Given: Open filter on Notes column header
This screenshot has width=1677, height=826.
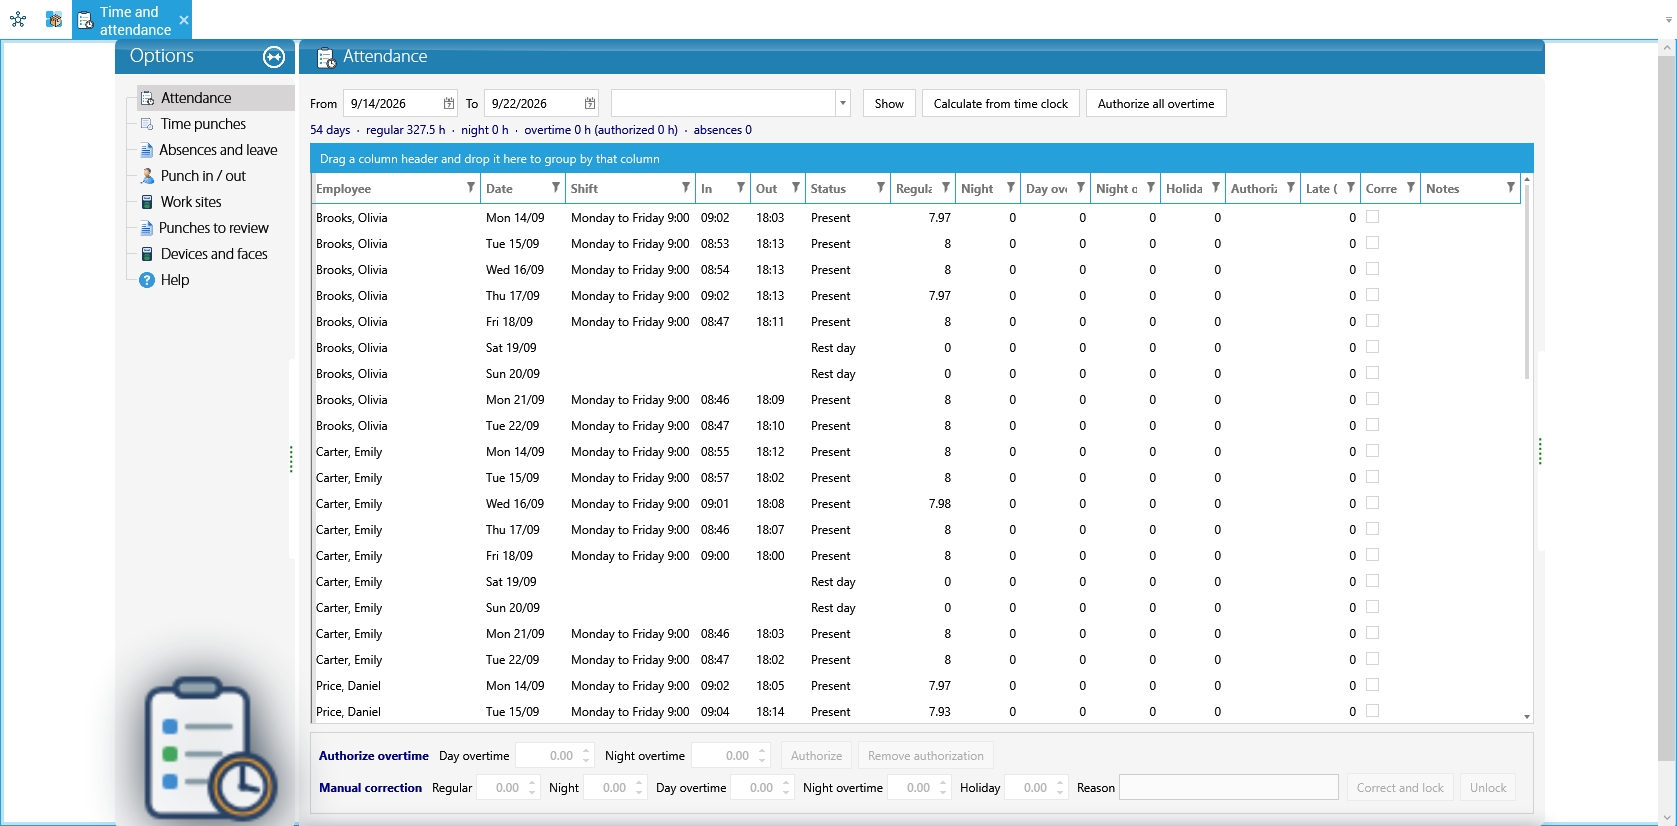Looking at the screenshot, I should [1511, 188].
